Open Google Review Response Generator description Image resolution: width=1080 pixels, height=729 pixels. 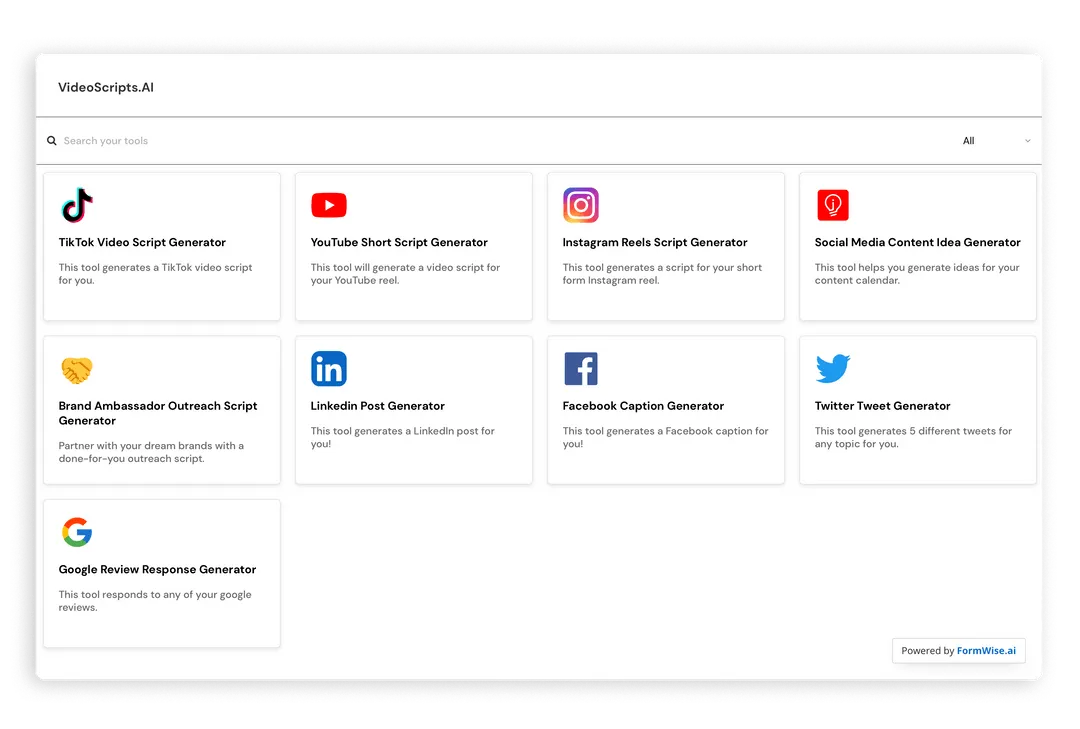155,601
